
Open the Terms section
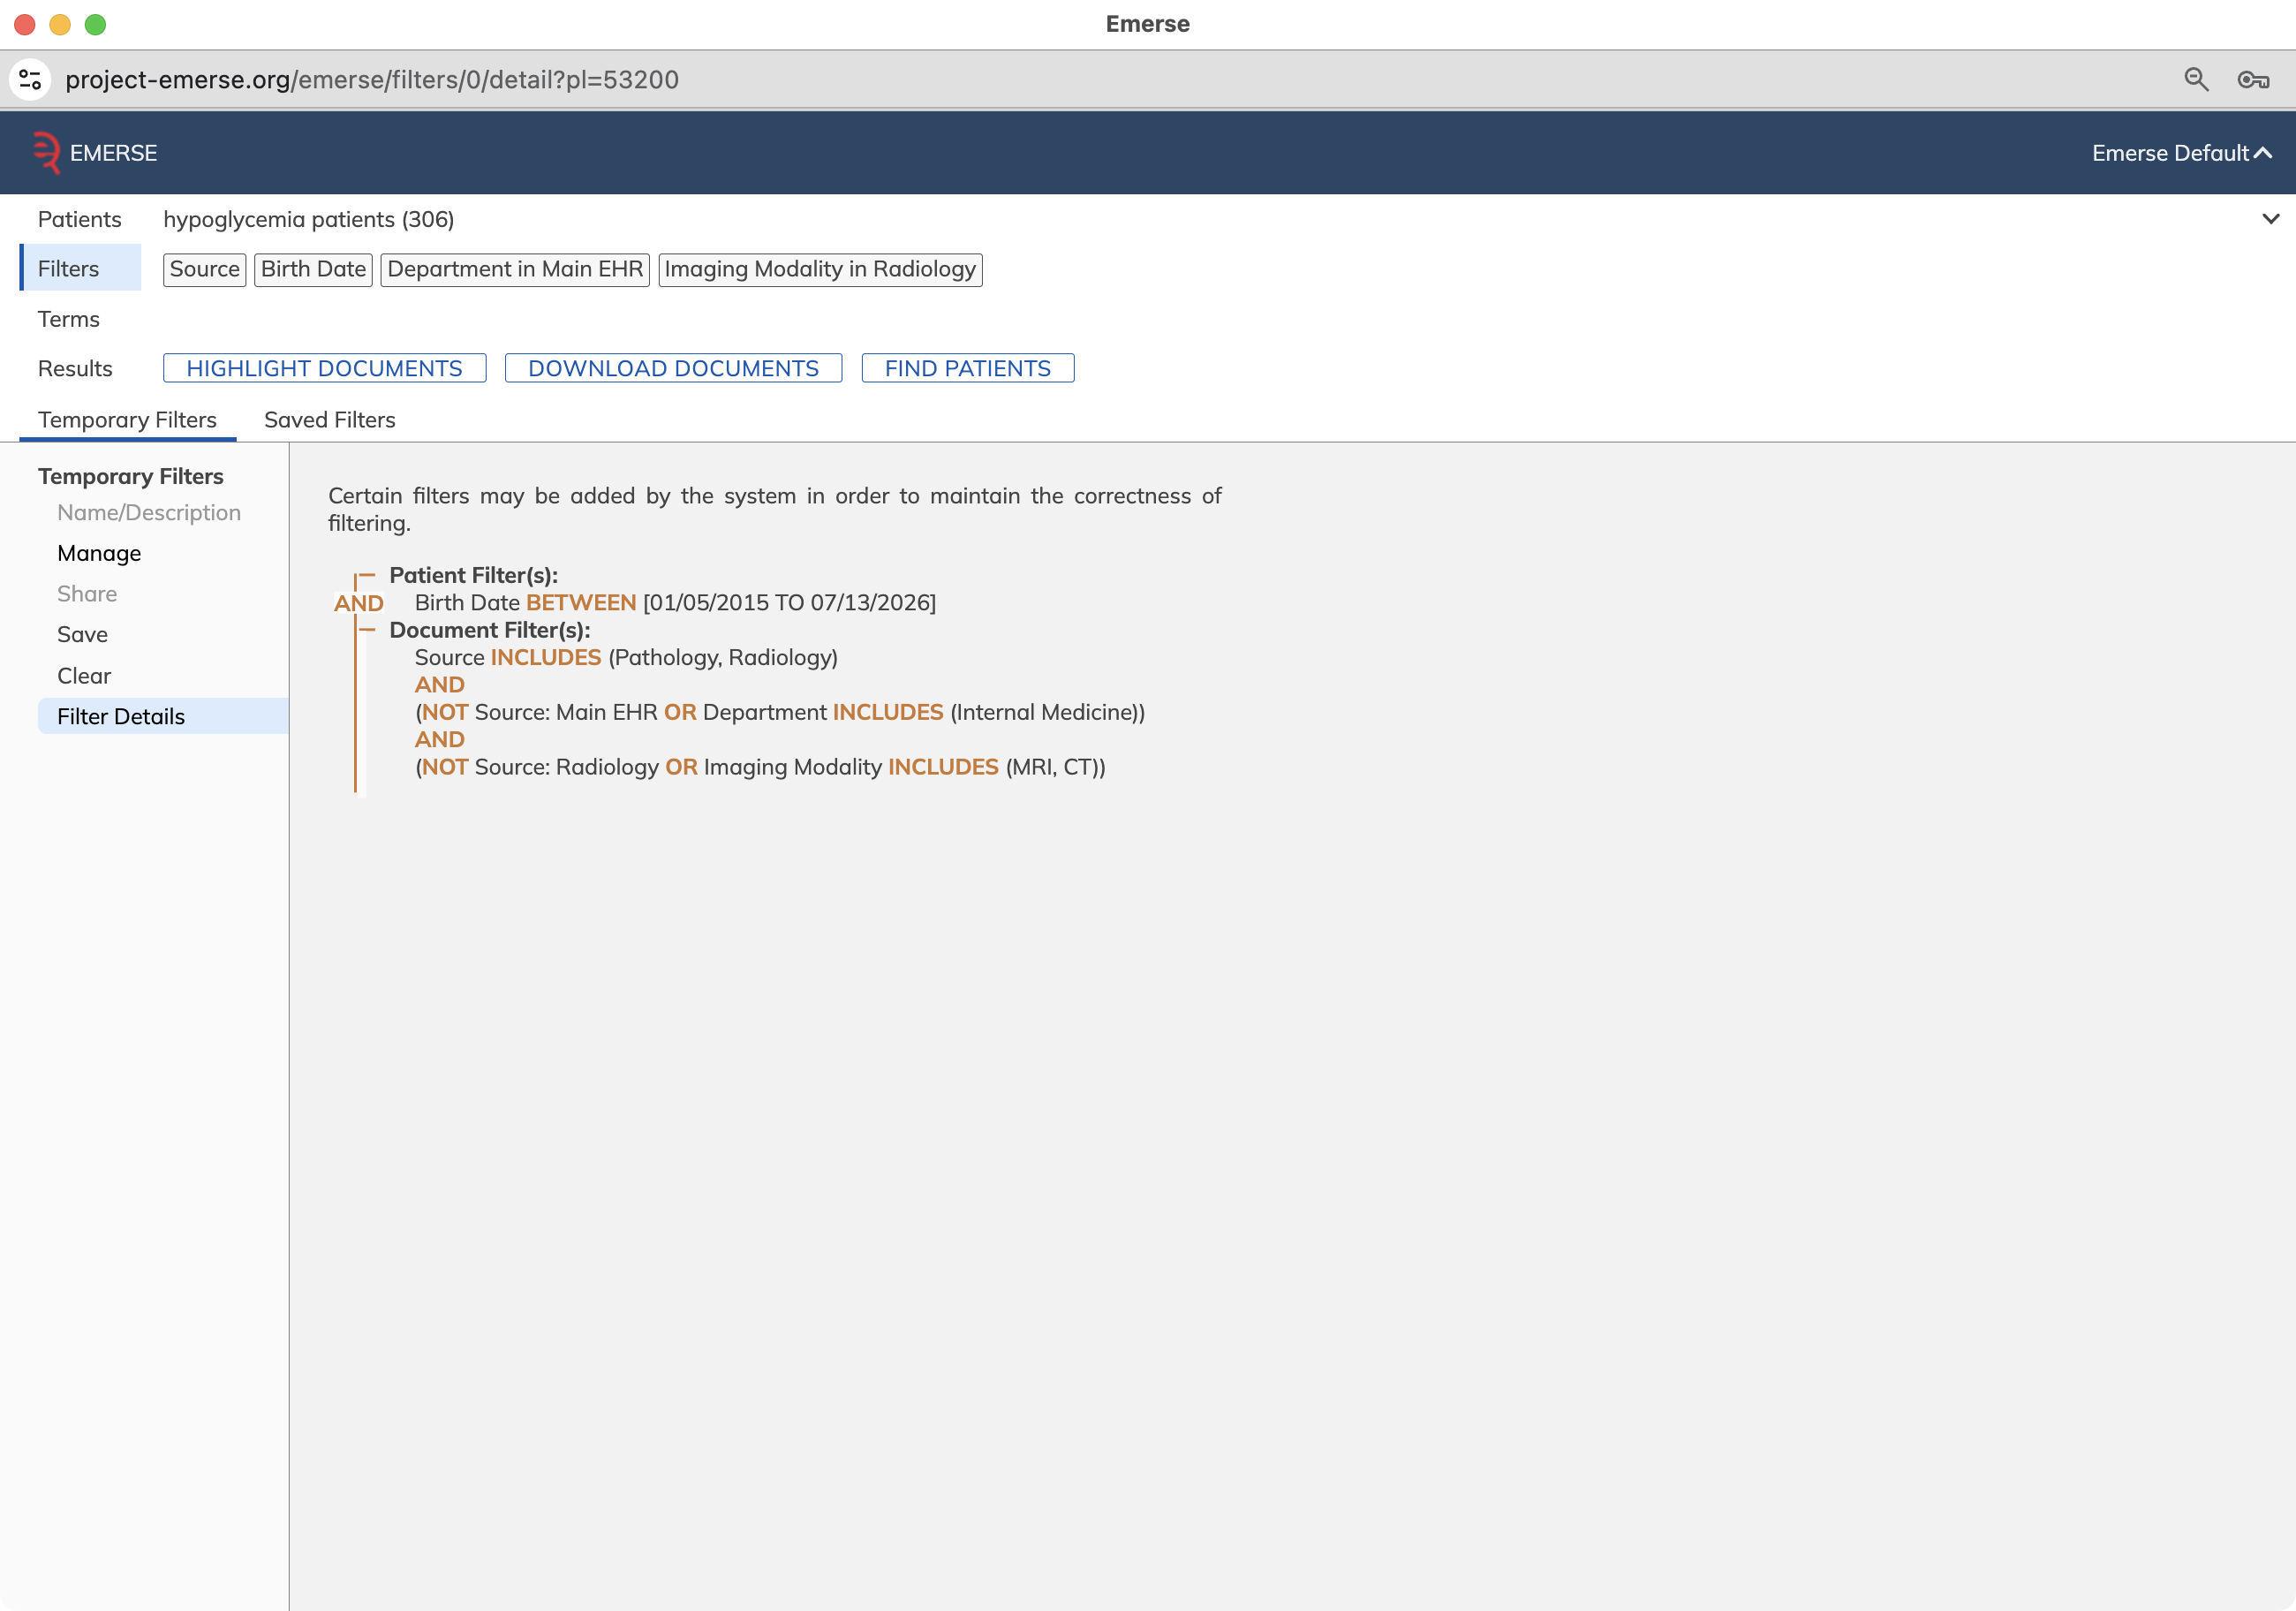(x=69, y=319)
